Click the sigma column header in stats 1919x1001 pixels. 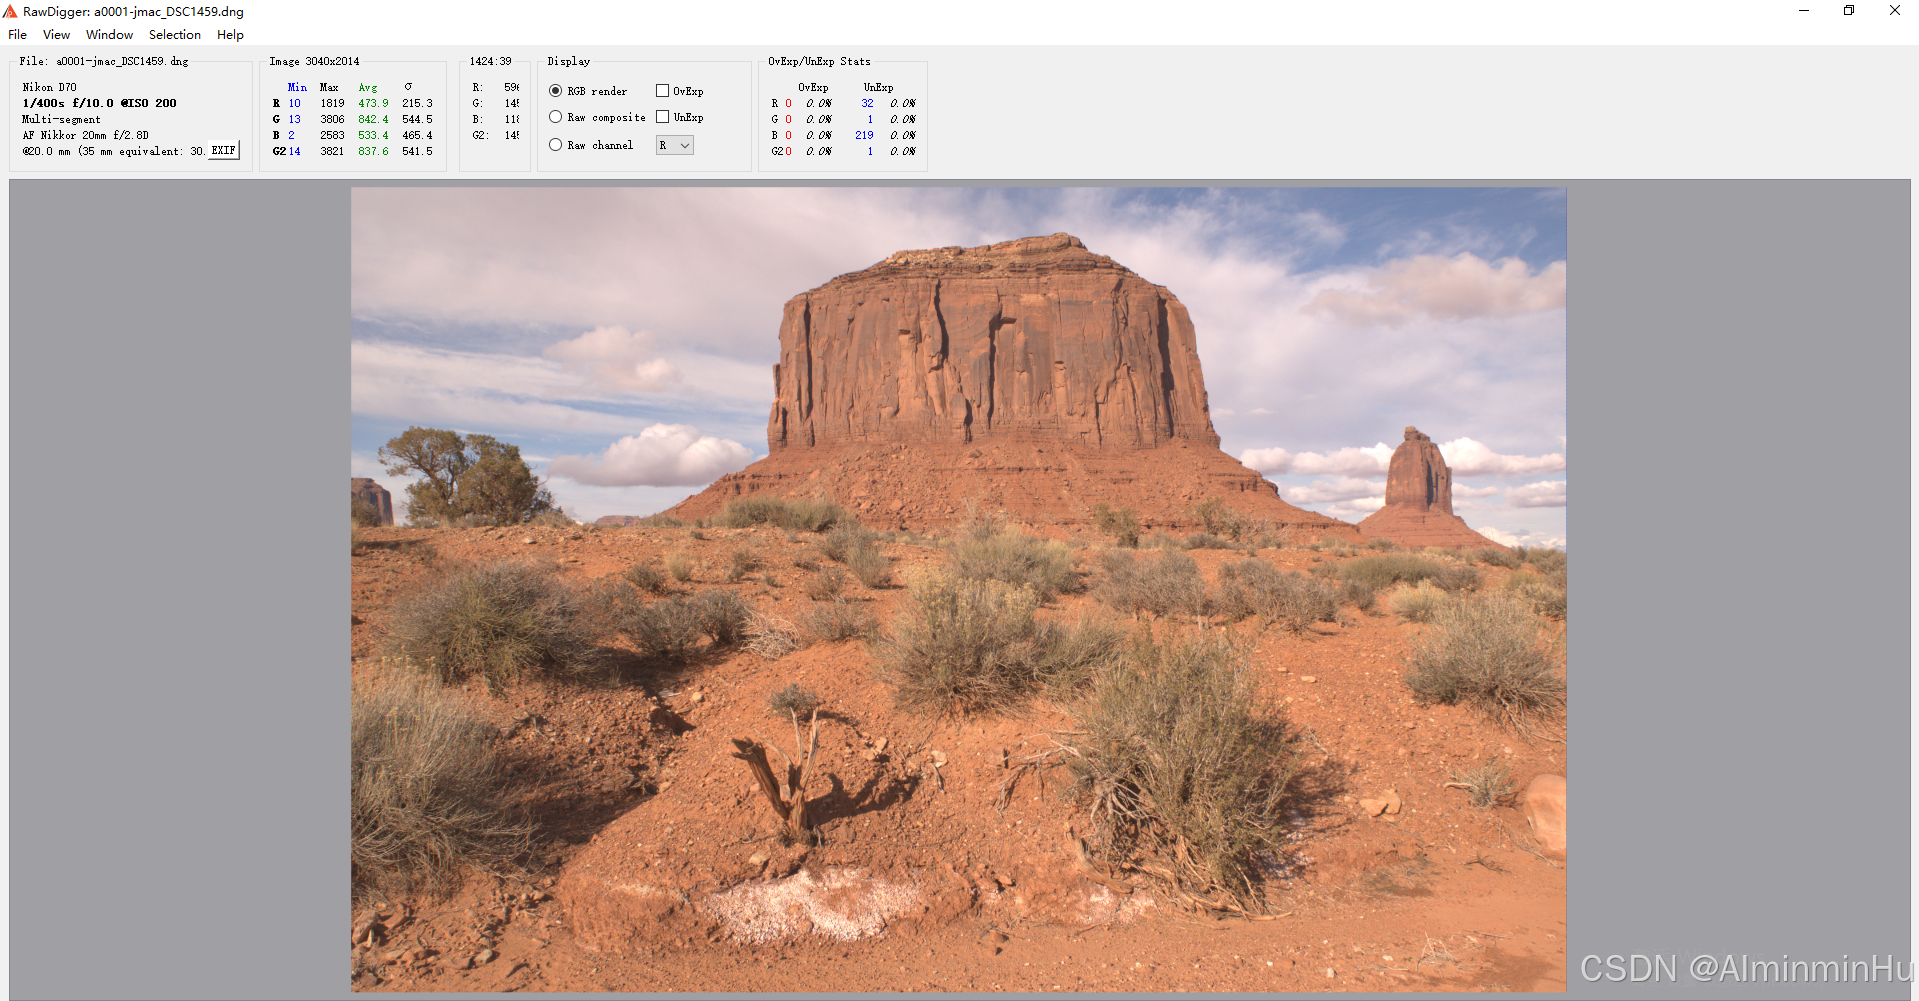click(x=408, y=87)
